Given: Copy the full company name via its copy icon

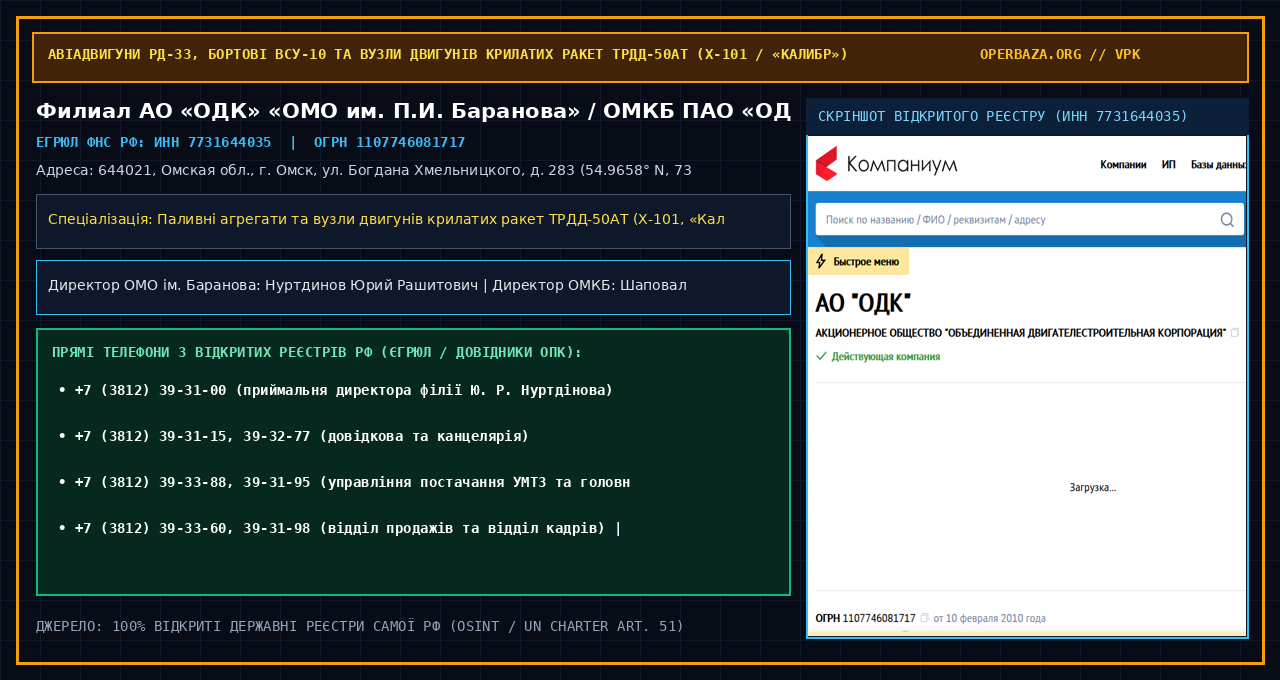Looking at the screenshot, I should [x=1235, y=332].
